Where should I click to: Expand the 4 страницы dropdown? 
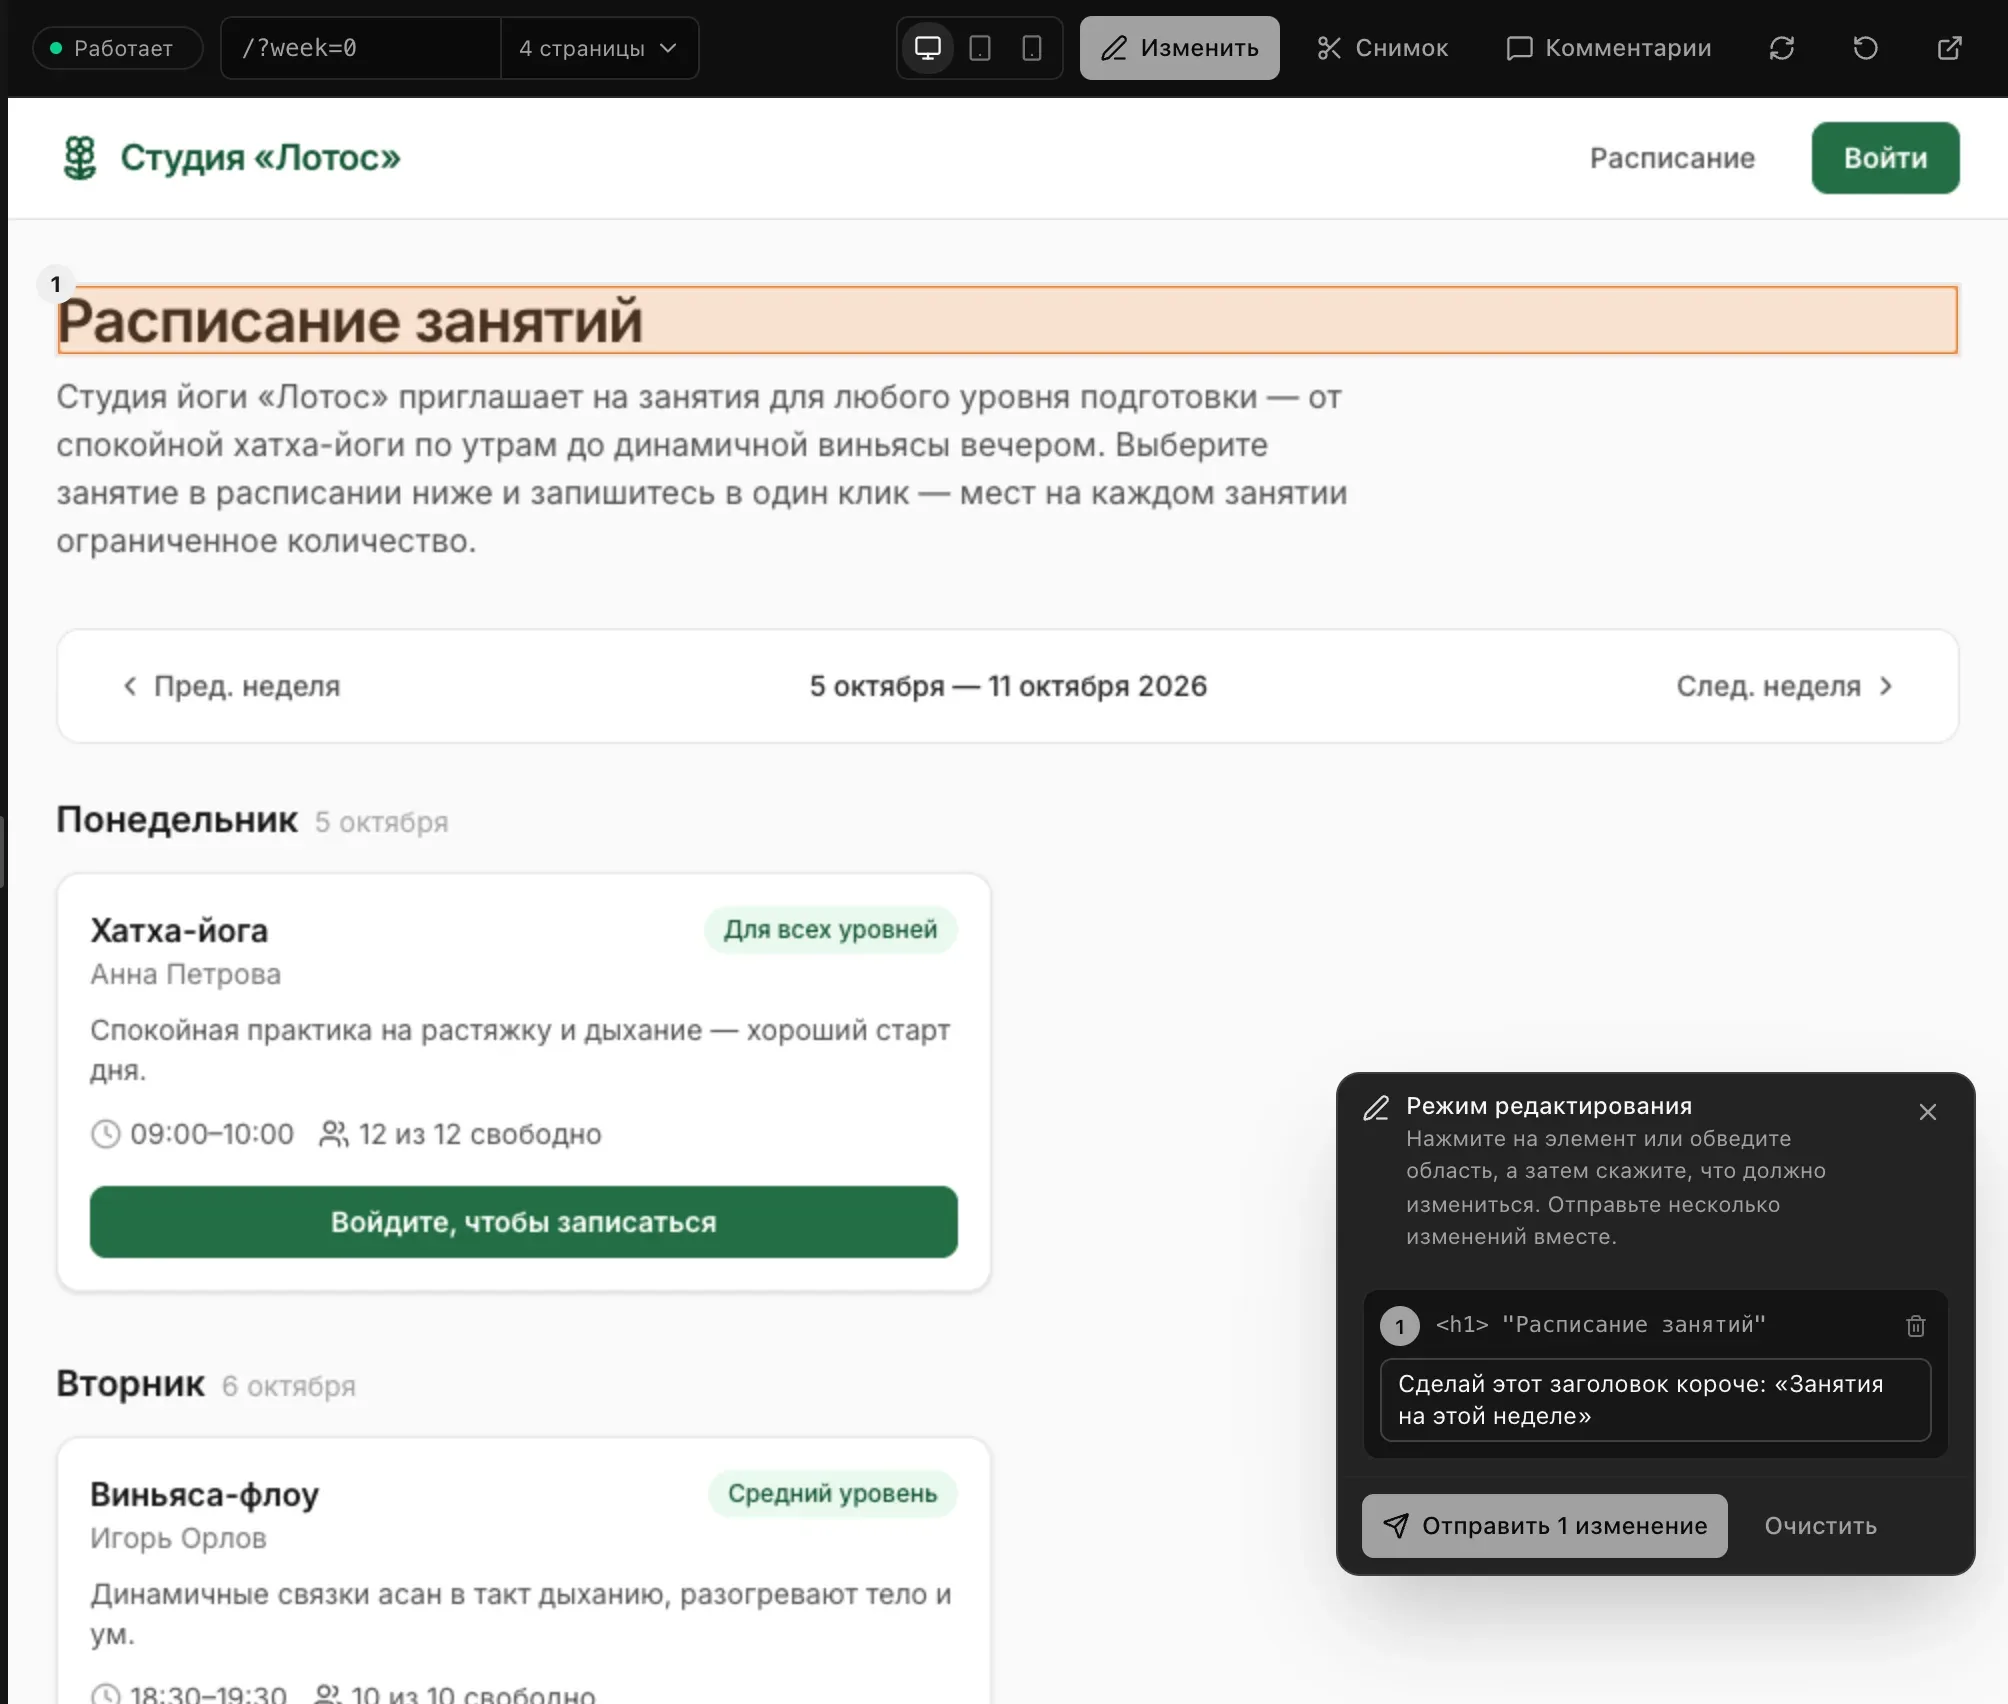coord(598,48)
